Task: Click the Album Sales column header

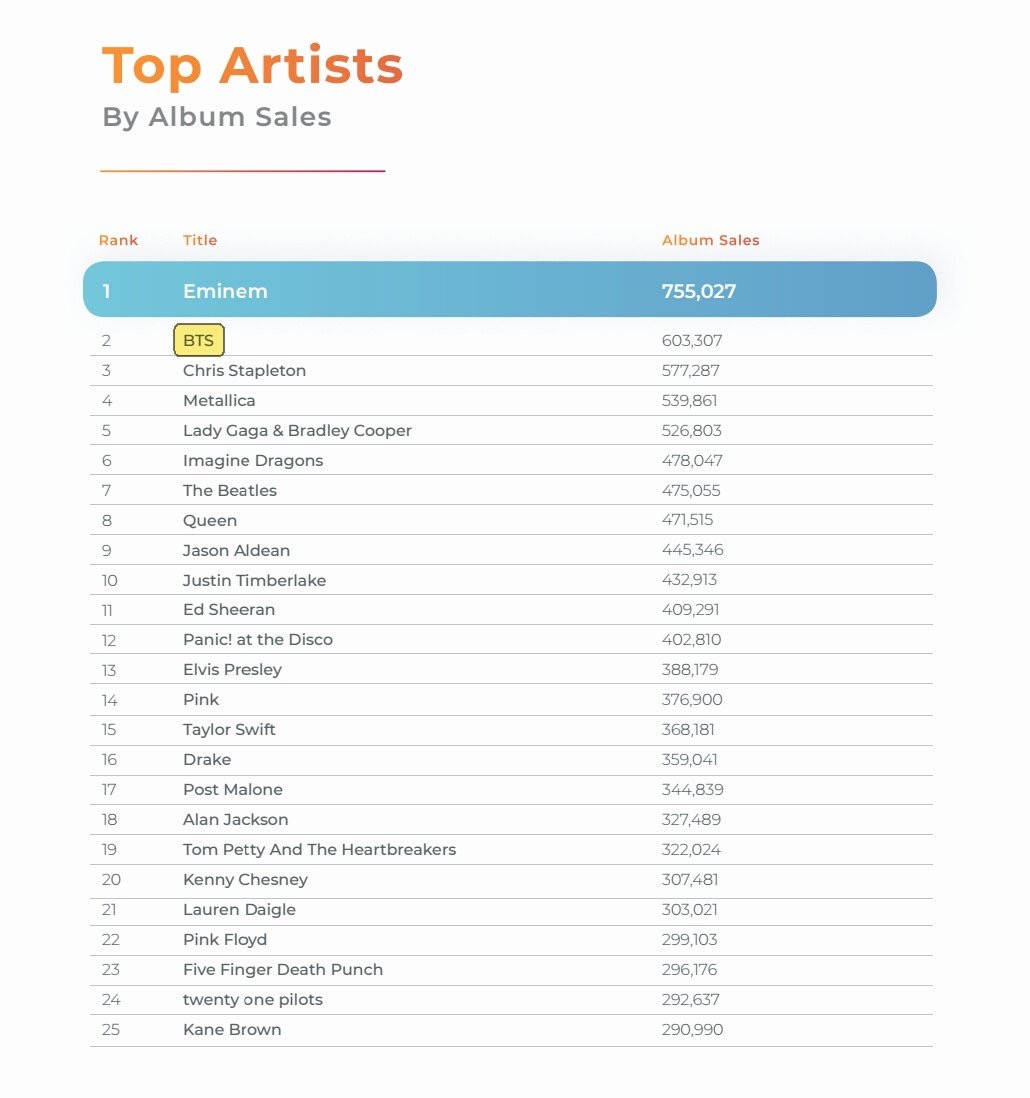Action: point(711,240)
